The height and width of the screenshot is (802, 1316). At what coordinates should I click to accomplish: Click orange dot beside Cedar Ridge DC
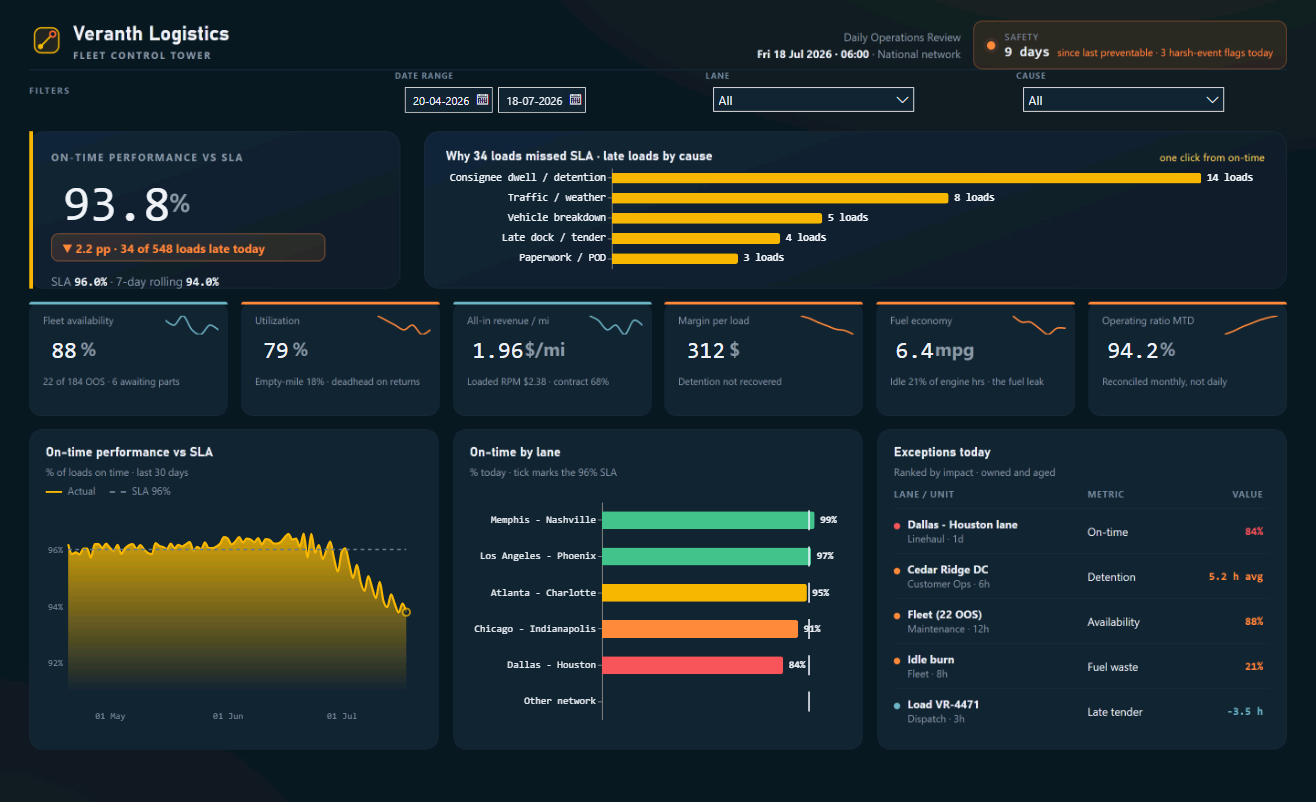click(898, 570)
